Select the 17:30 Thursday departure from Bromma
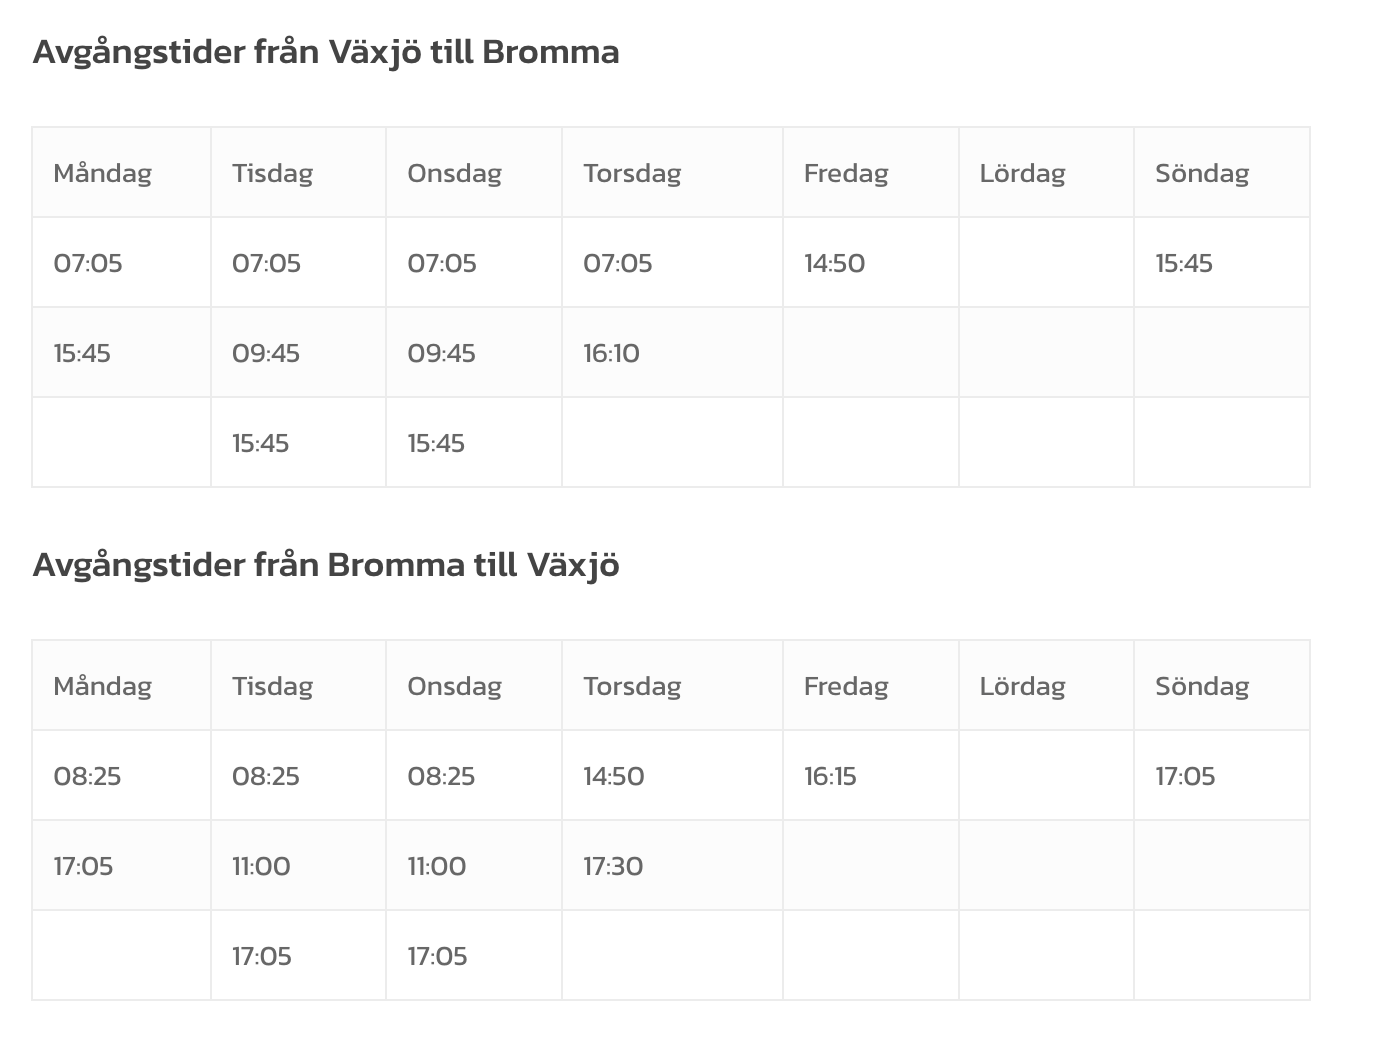The height and width of the screenshot is (1048, 1390). pos(613,866)
